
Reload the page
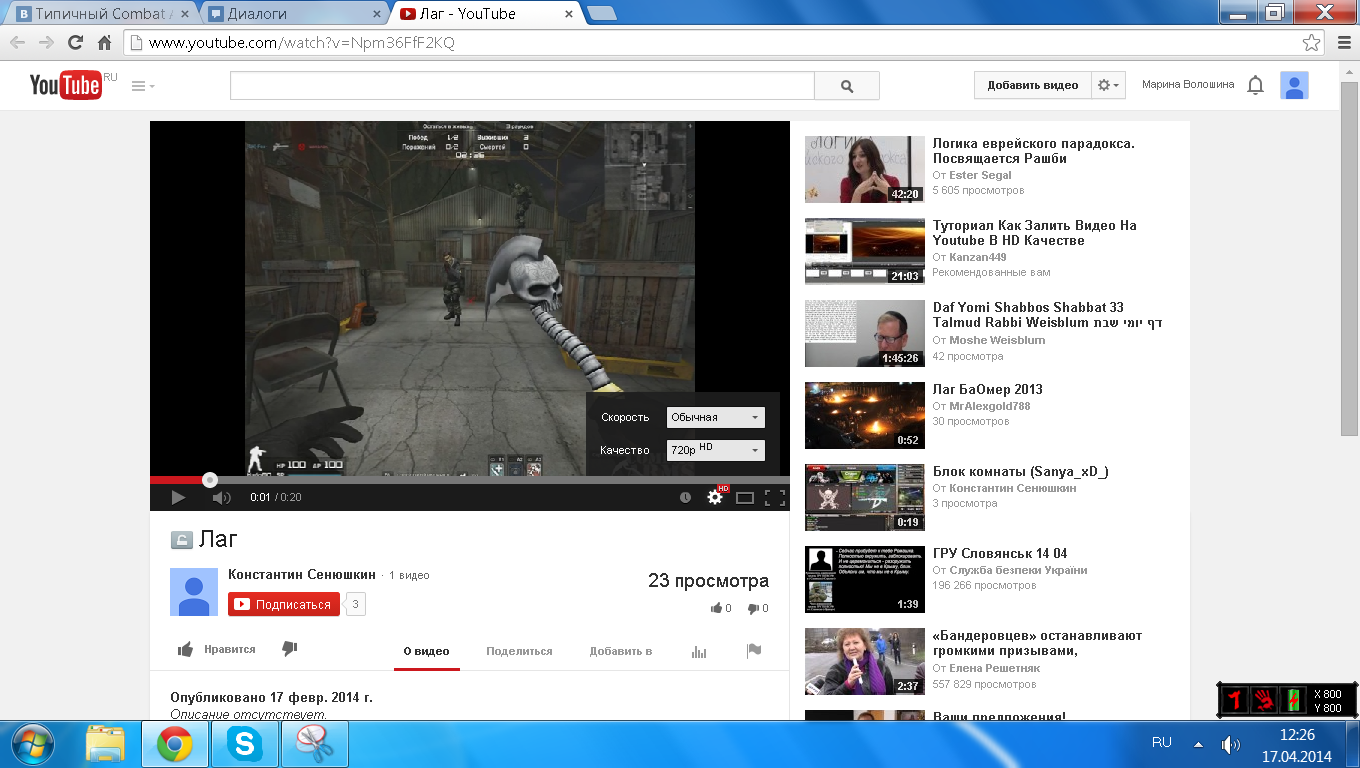click(75, 43)
